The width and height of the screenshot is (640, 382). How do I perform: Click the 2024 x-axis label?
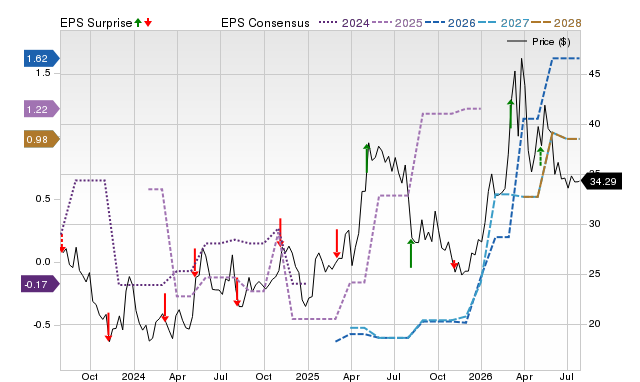pos(133,376)
